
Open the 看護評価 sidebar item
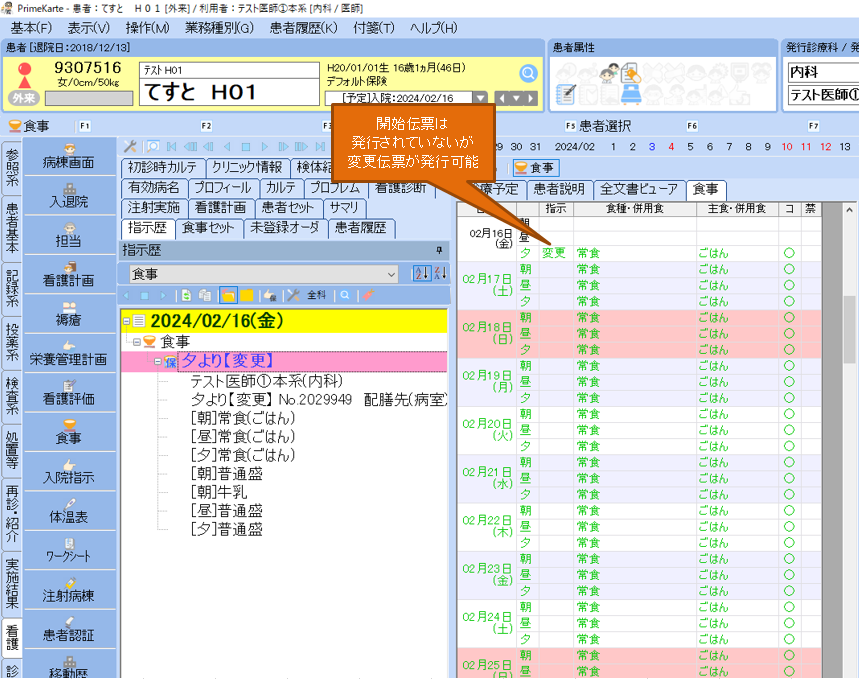tap(69, 393)
